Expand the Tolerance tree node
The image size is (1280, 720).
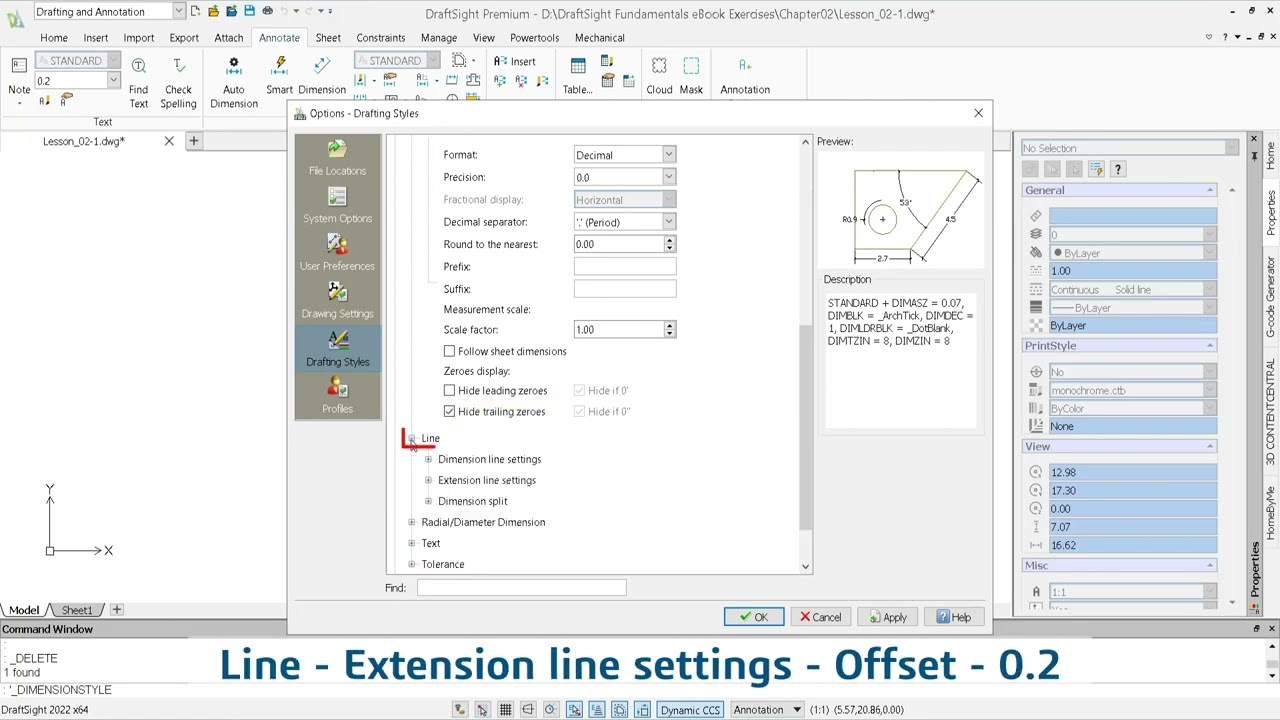(x=412, y=564)
